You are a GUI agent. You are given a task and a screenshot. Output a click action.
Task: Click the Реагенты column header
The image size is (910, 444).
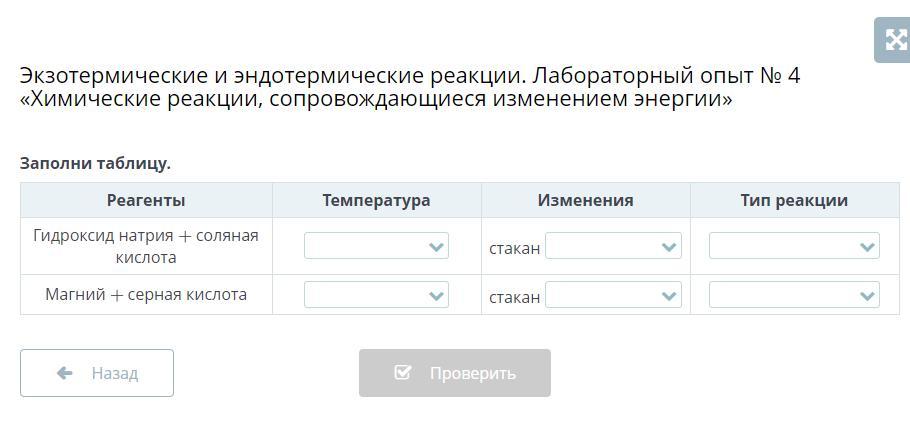[x=146, y=200]
